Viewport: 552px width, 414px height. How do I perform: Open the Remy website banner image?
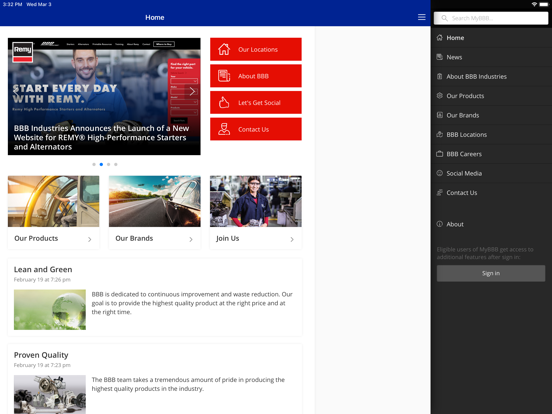104,96
